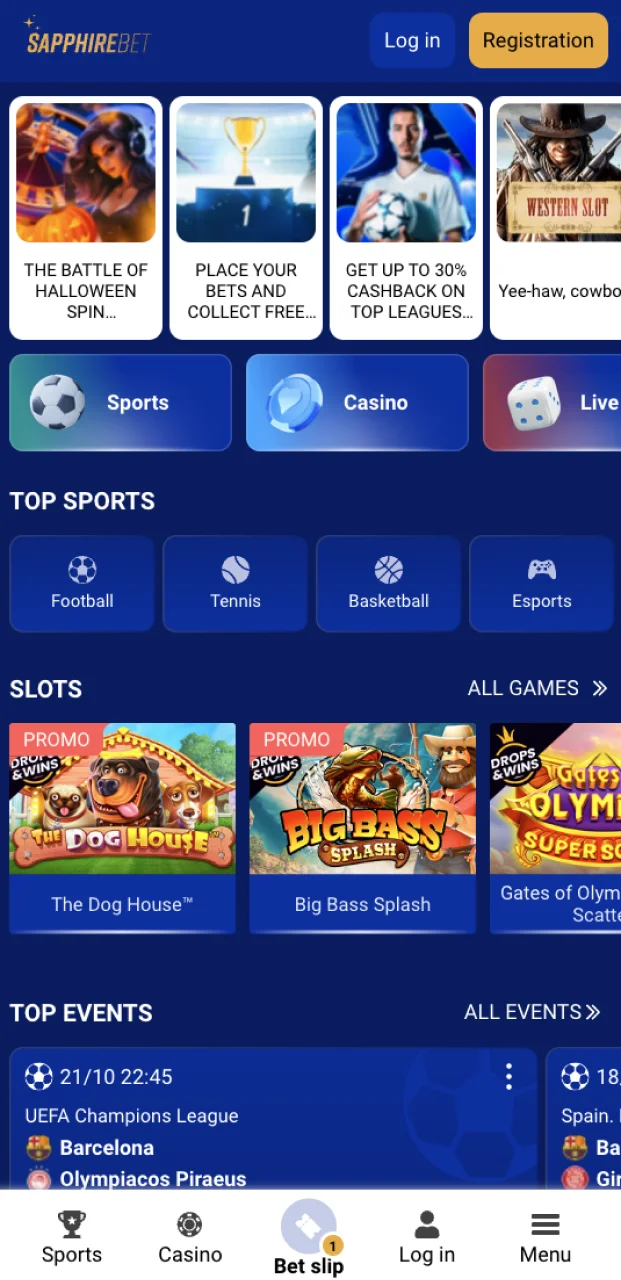Viewport: 621px width, 1280px height.
Task: Tap the Log in person icon in bottom bar
Action: 427,1224
